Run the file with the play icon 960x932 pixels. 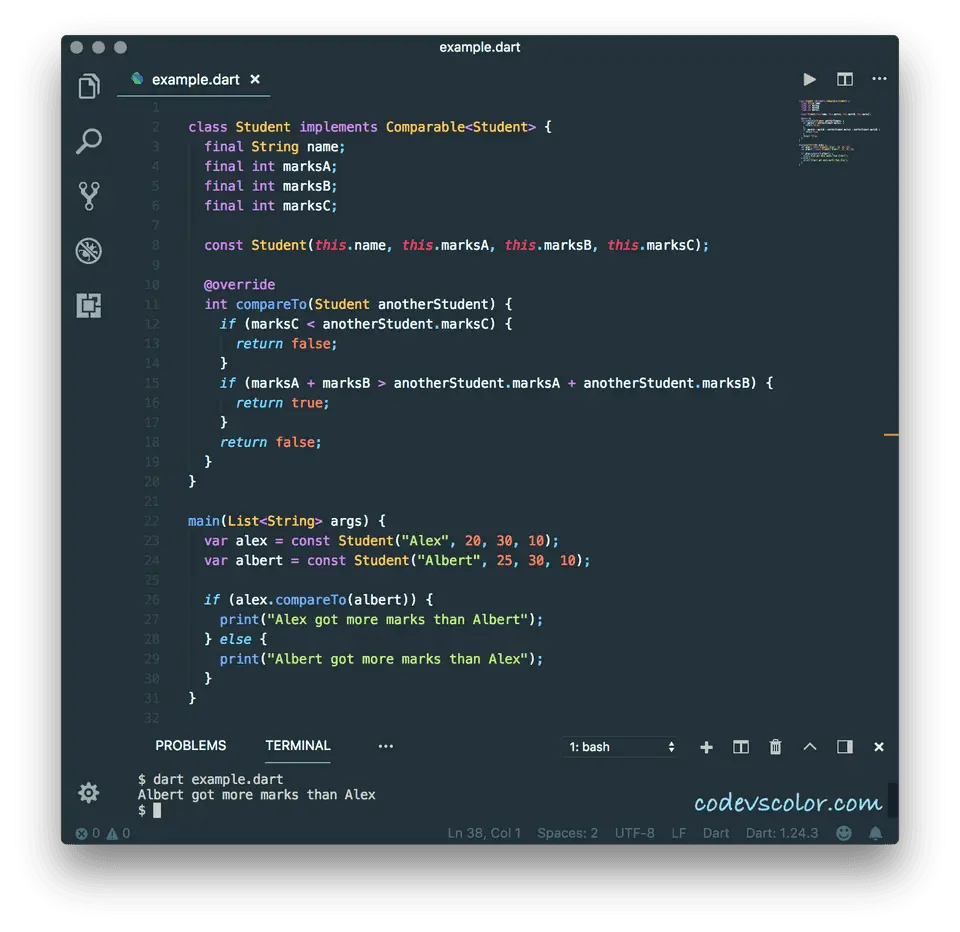pyautogui.click(x=809, y=79)
